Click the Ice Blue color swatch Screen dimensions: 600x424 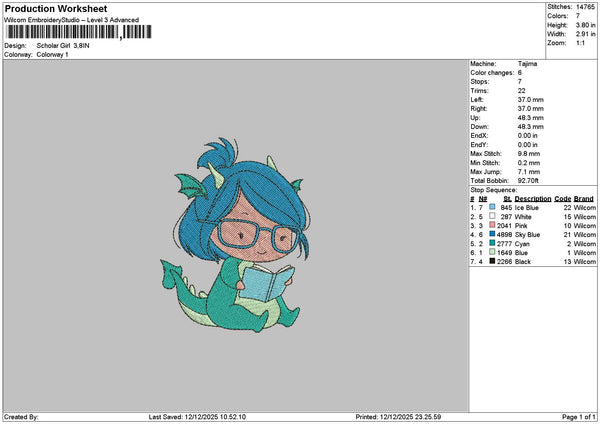pos(492,207)
